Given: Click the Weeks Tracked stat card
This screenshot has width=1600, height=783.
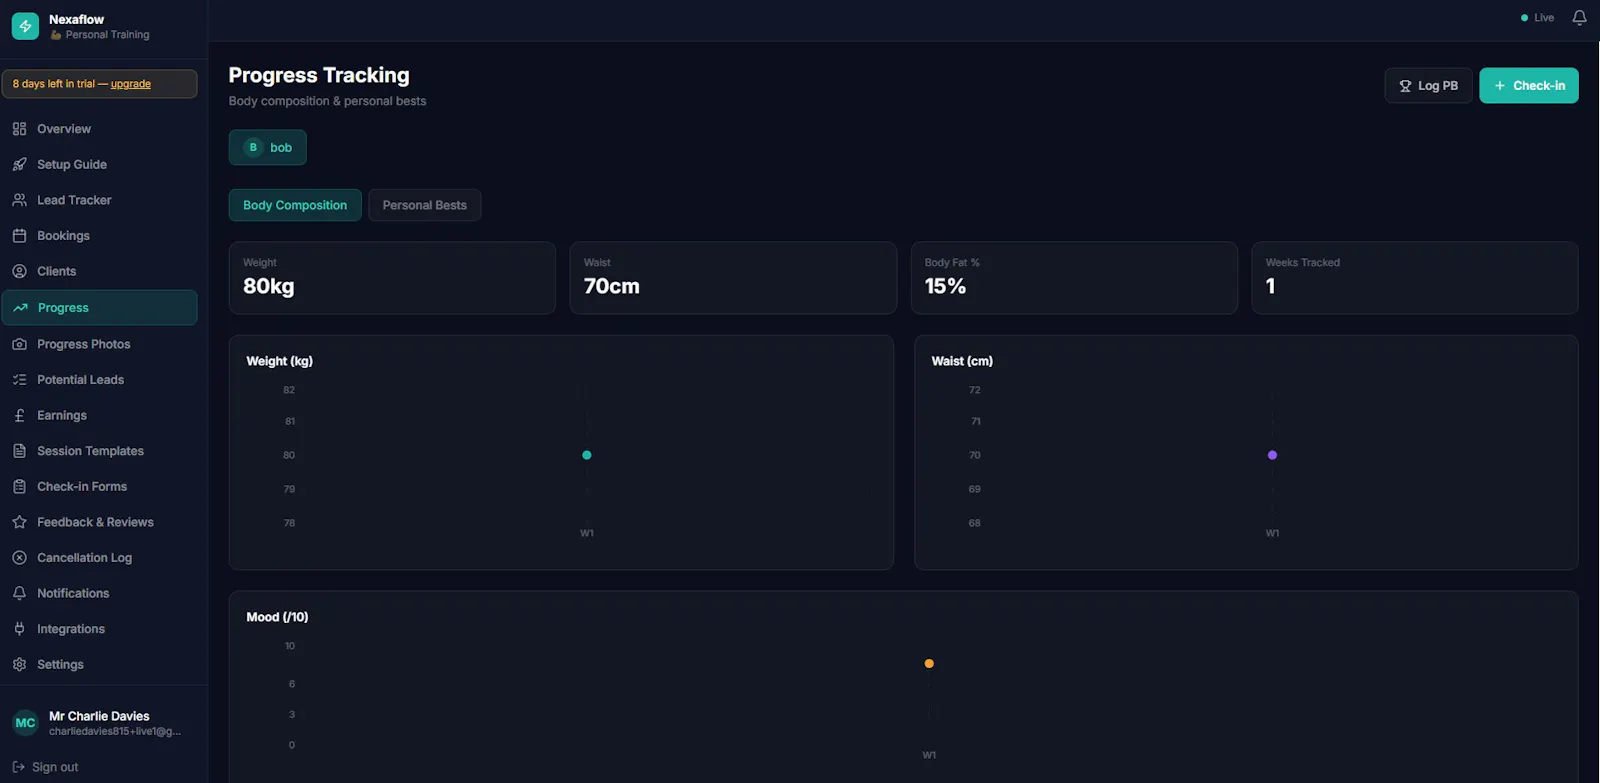Looking at the screenshot, I should coord(1415,278).
